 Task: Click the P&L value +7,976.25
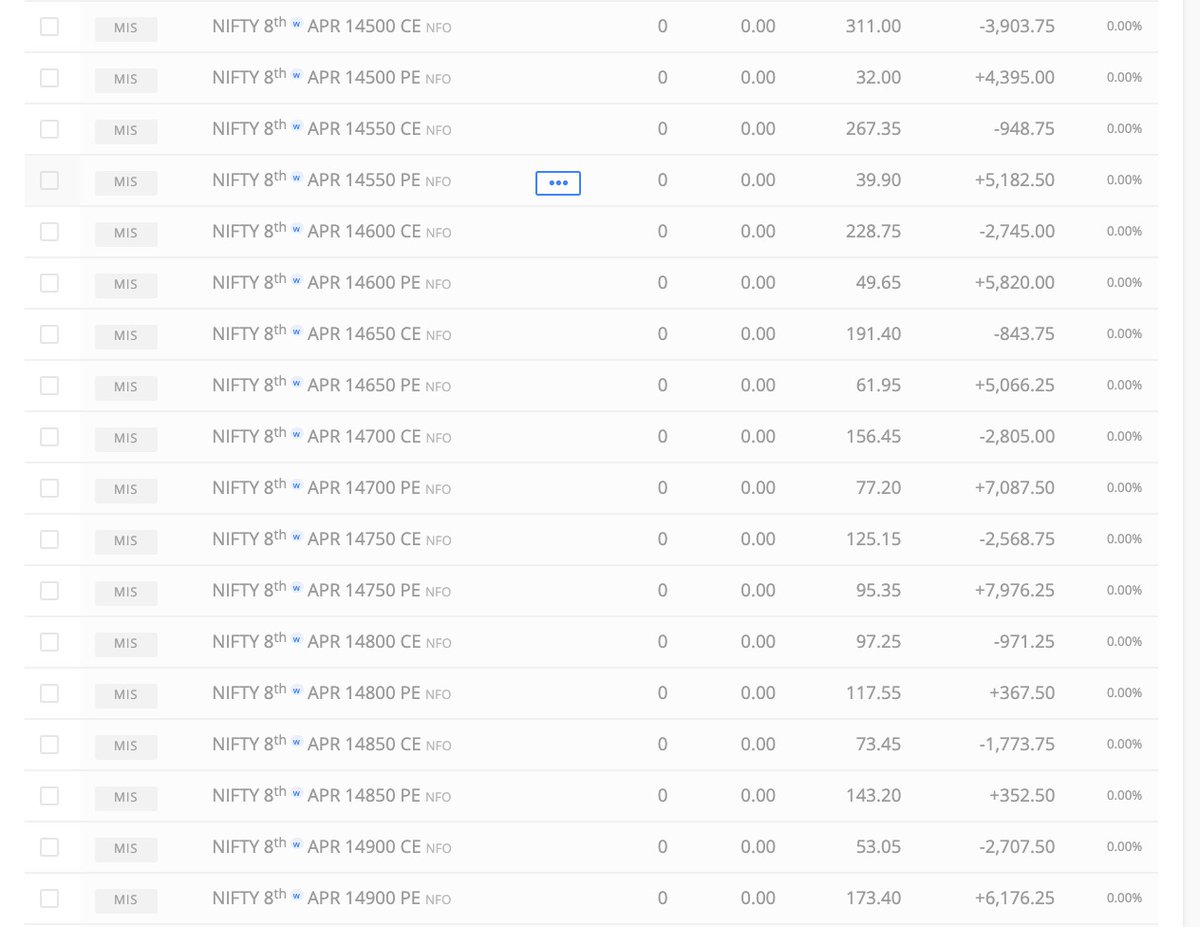tap(1014, 591)
